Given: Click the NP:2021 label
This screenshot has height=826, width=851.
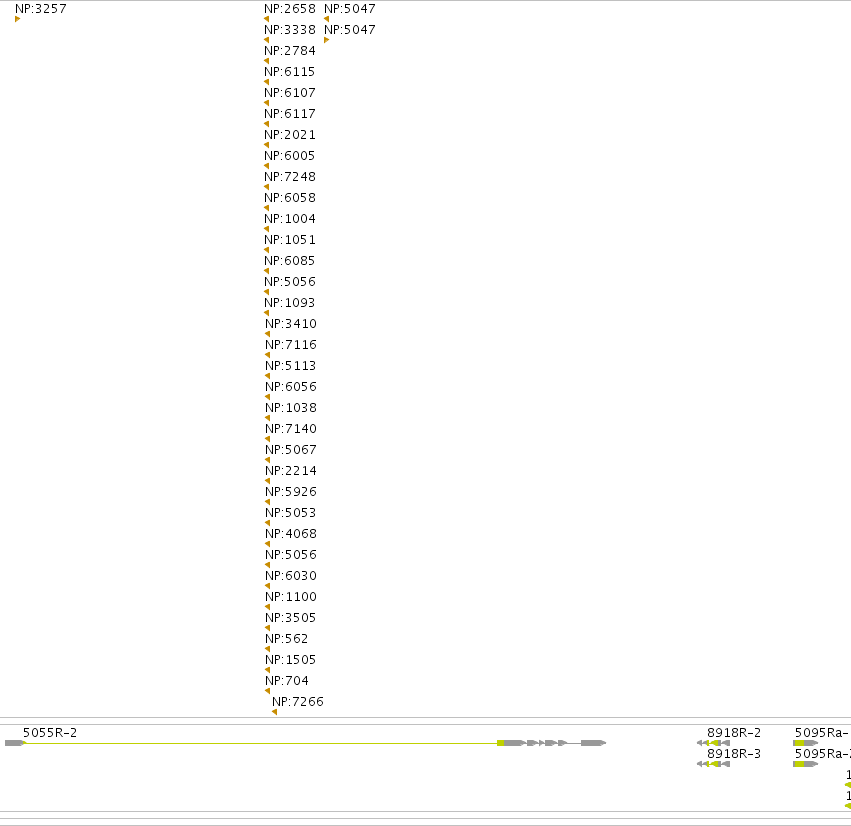Looking at the screenshot, I should pos(290,135).
